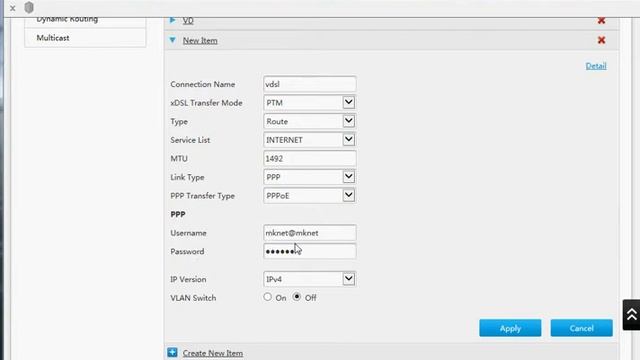Click the bold PPP section heading
Screen dimensions: 640x360
(x=178, y=214)
